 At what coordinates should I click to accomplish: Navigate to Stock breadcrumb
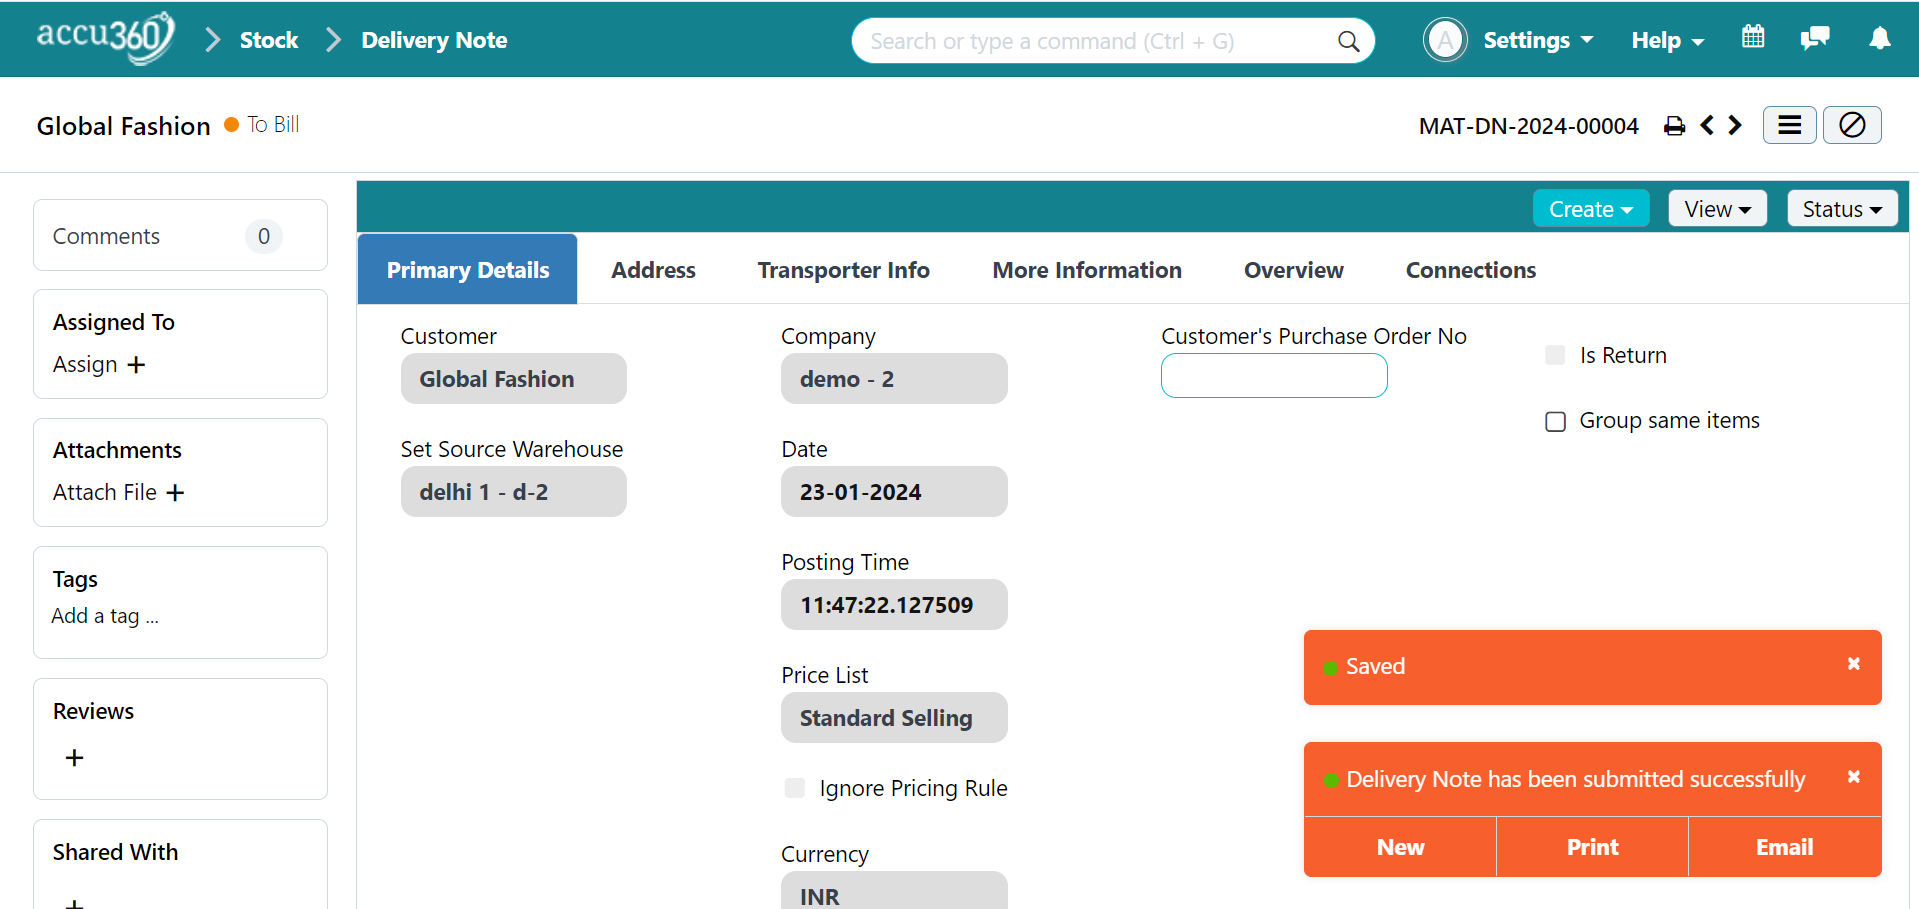click(x=269, y=40)
